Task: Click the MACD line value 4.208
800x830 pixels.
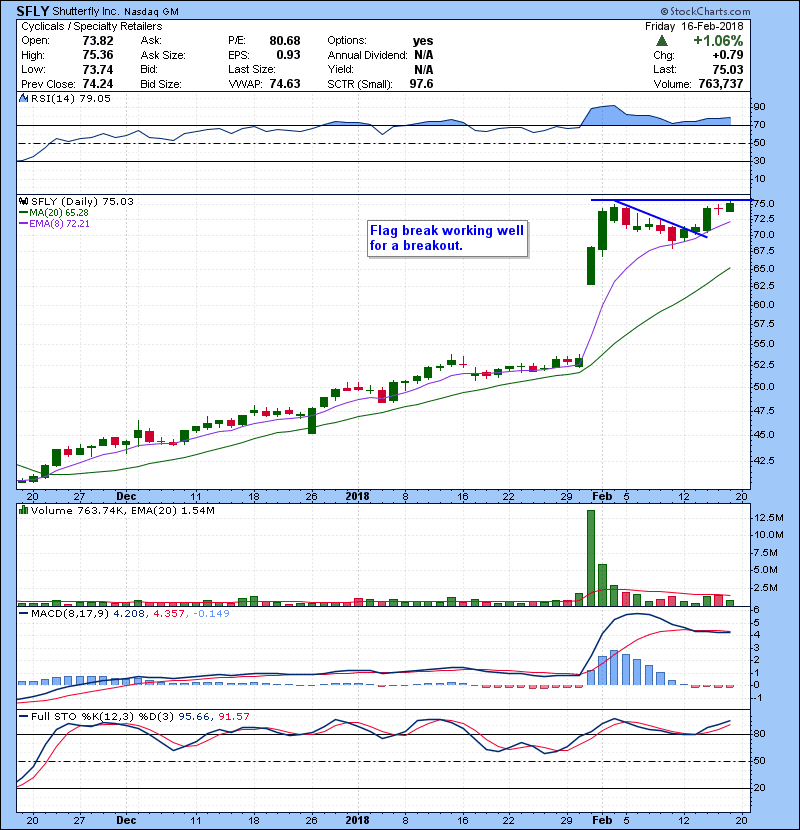Action: [x=129, y=614]
